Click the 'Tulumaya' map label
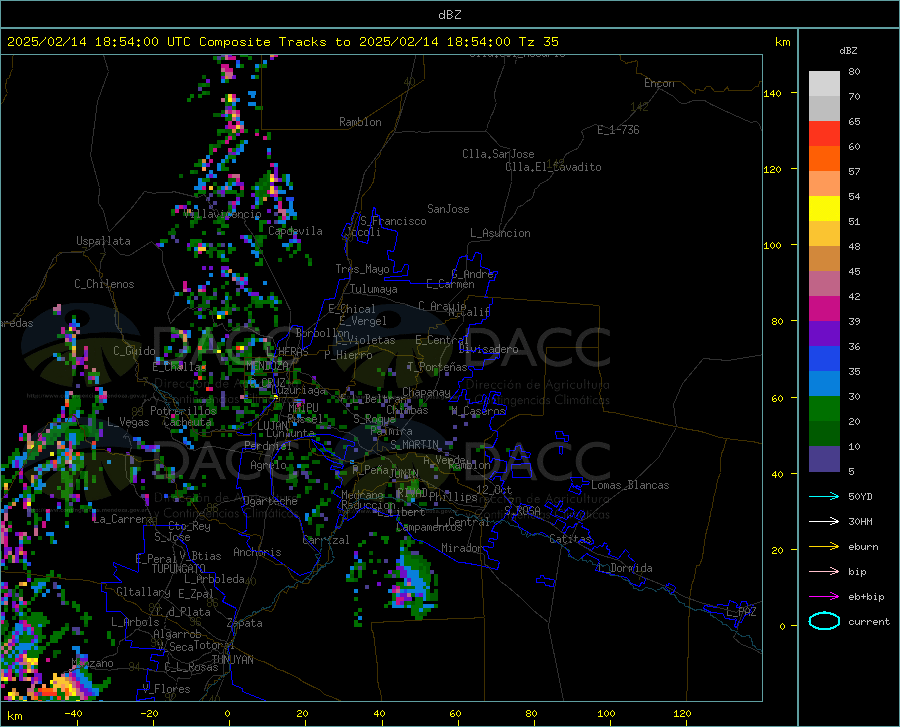This screenshot has height=727, width=900. (x=373, y=289)
